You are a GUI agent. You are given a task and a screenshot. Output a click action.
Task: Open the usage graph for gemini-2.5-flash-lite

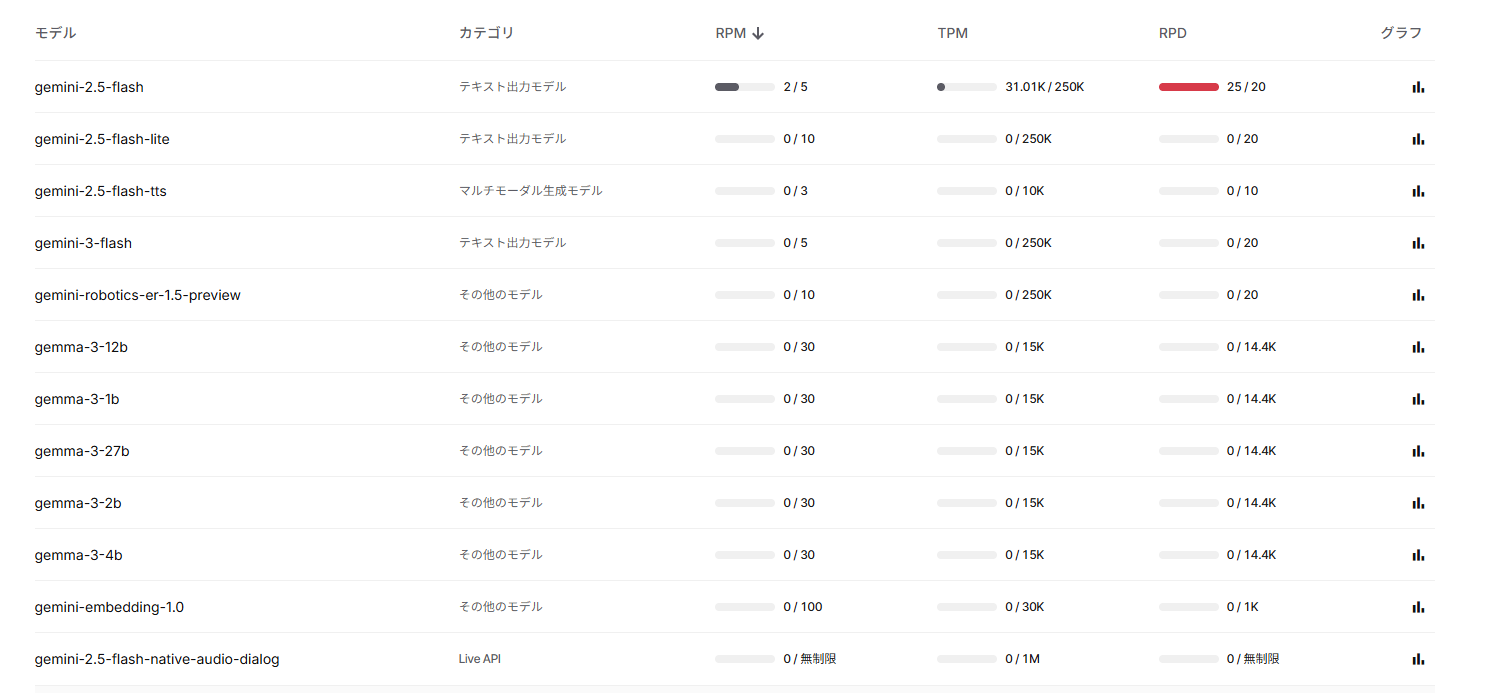[1418, 139]
